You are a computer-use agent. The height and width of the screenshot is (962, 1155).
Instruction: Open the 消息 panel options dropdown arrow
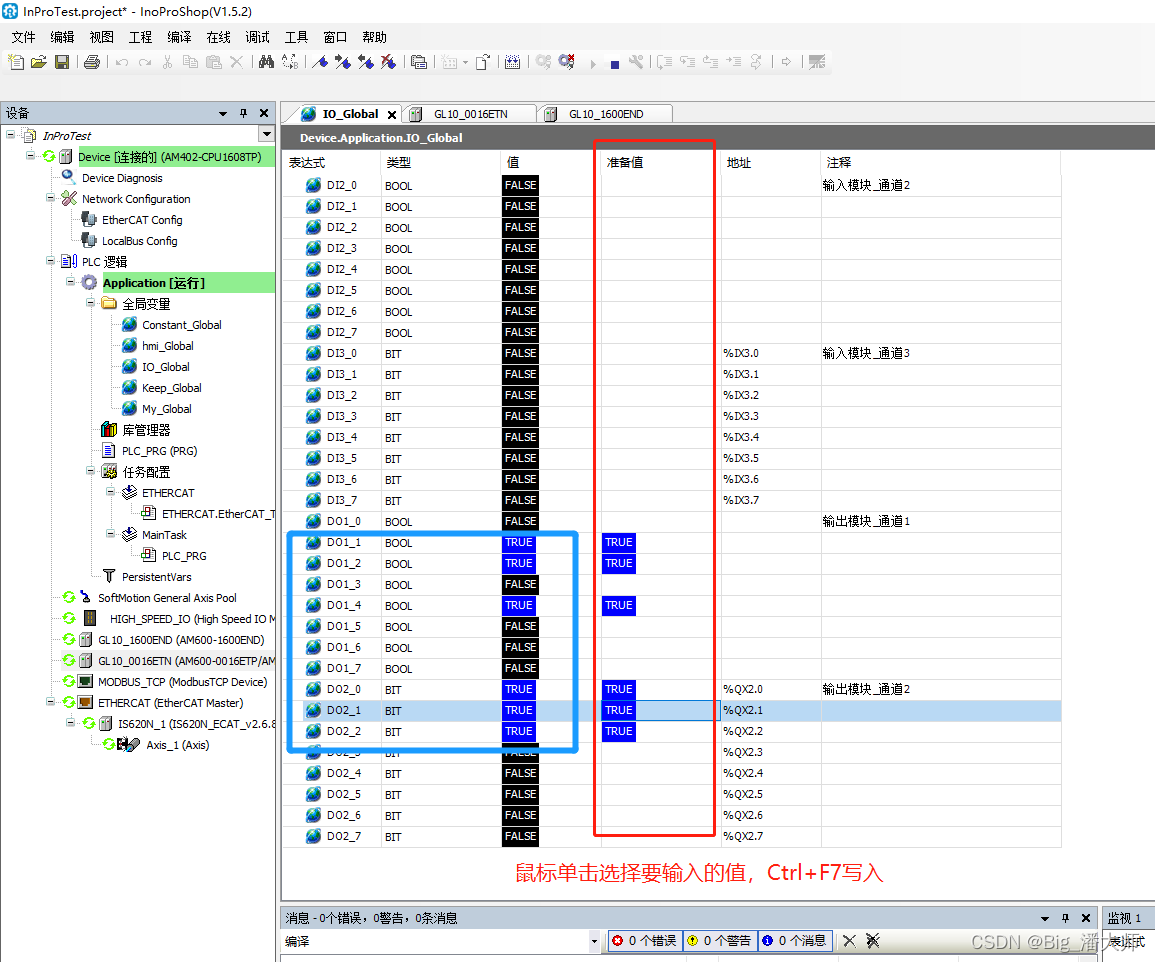tap(1045, 919)
